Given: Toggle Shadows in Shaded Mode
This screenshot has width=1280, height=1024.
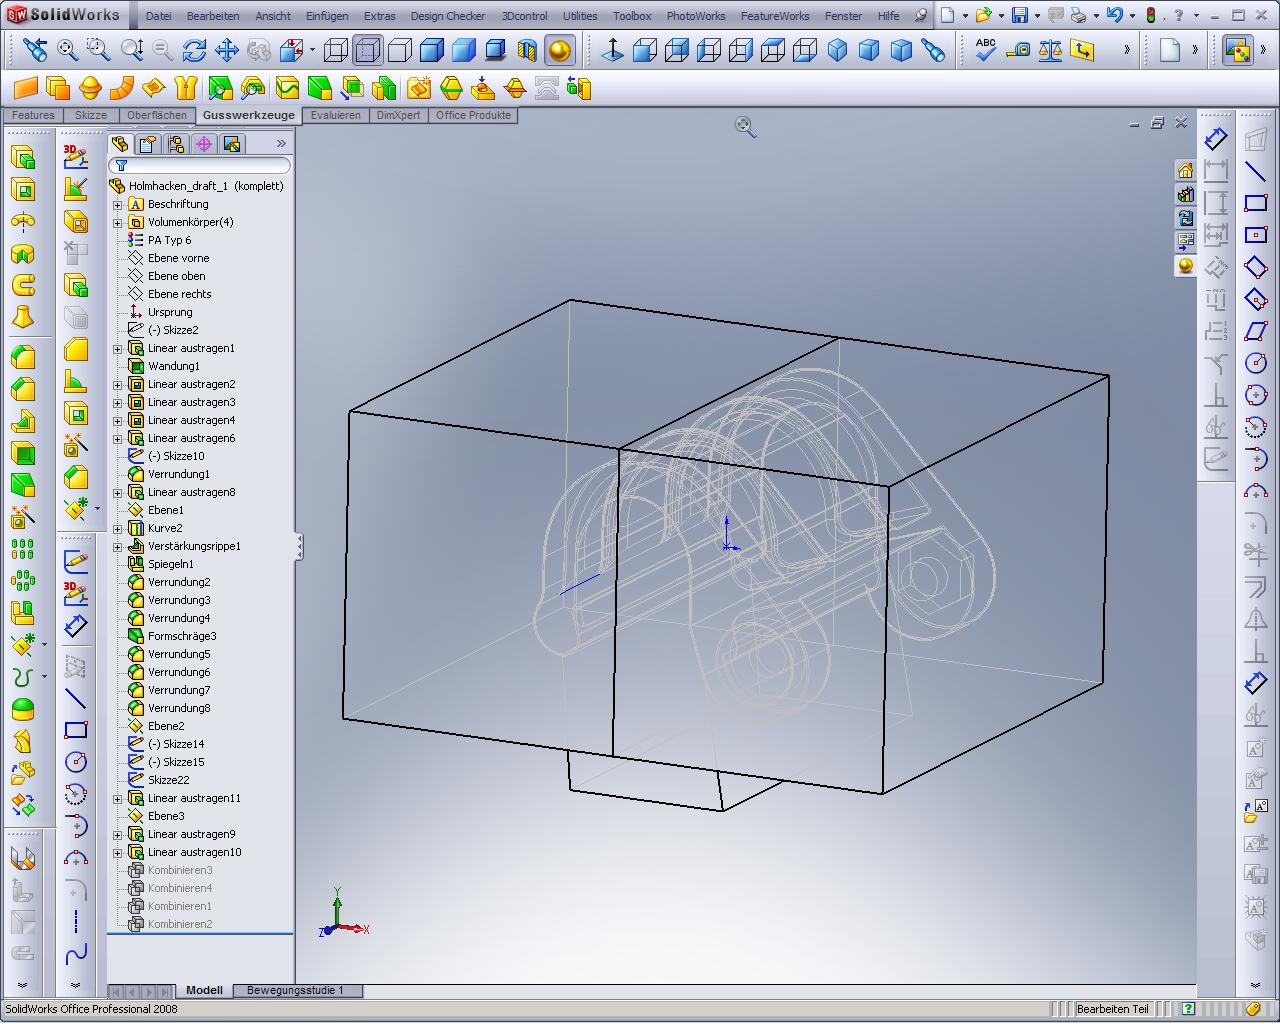Looking at the screenshot, I should click(496, 50).
